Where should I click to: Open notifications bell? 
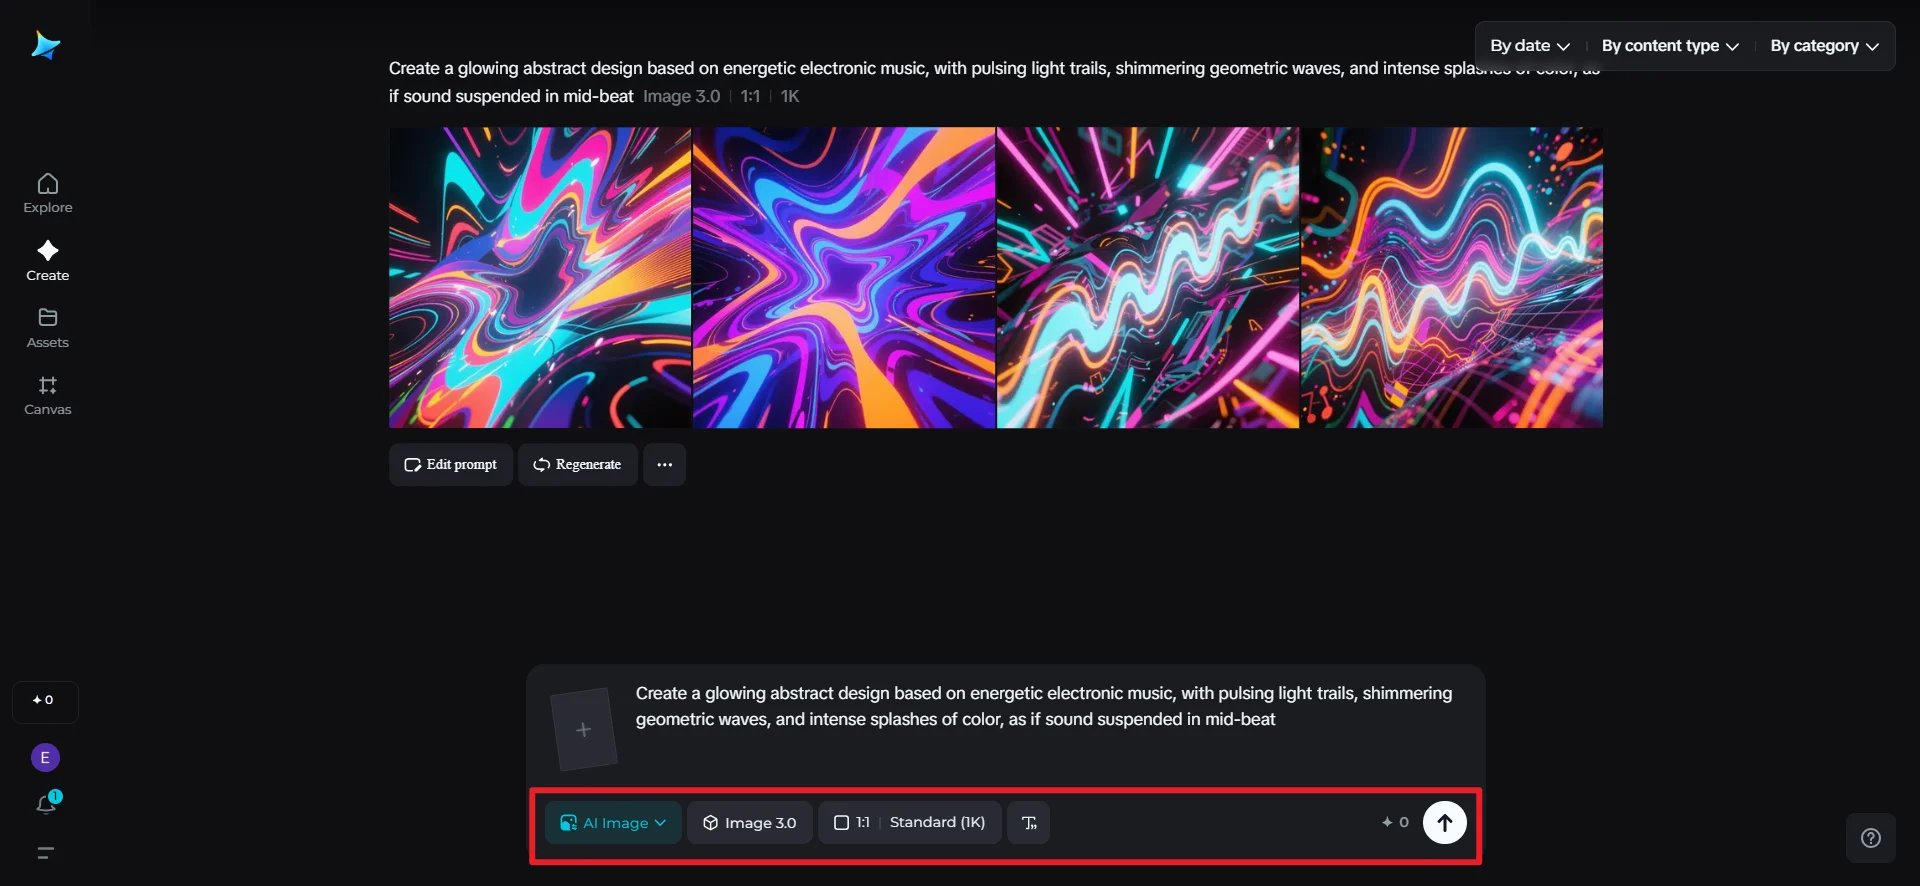click(46, 804)
